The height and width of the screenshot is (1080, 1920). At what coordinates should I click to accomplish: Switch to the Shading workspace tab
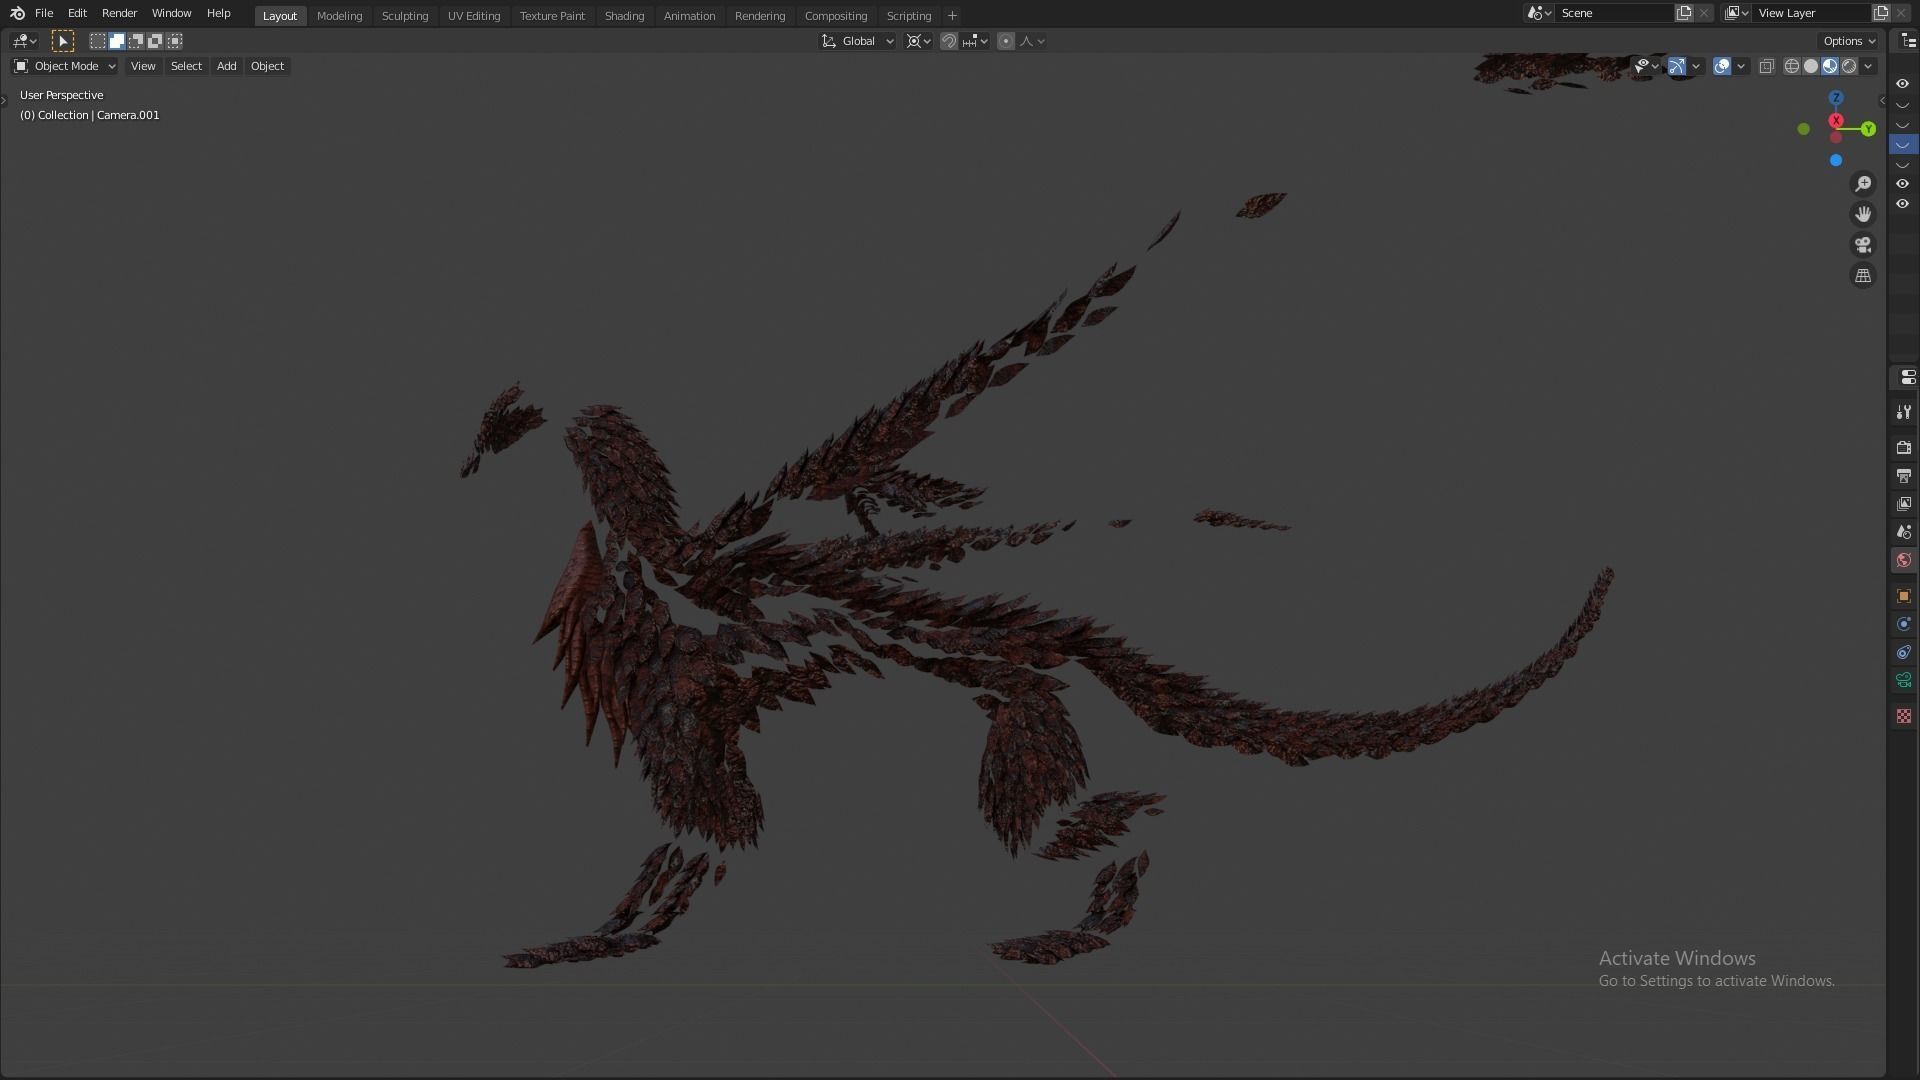point(624,16)
